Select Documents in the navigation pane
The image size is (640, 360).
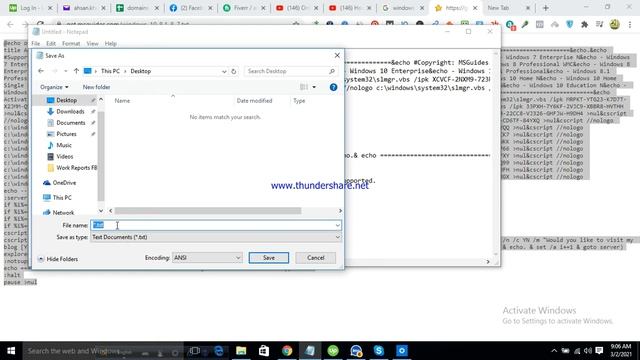point(70,122)
